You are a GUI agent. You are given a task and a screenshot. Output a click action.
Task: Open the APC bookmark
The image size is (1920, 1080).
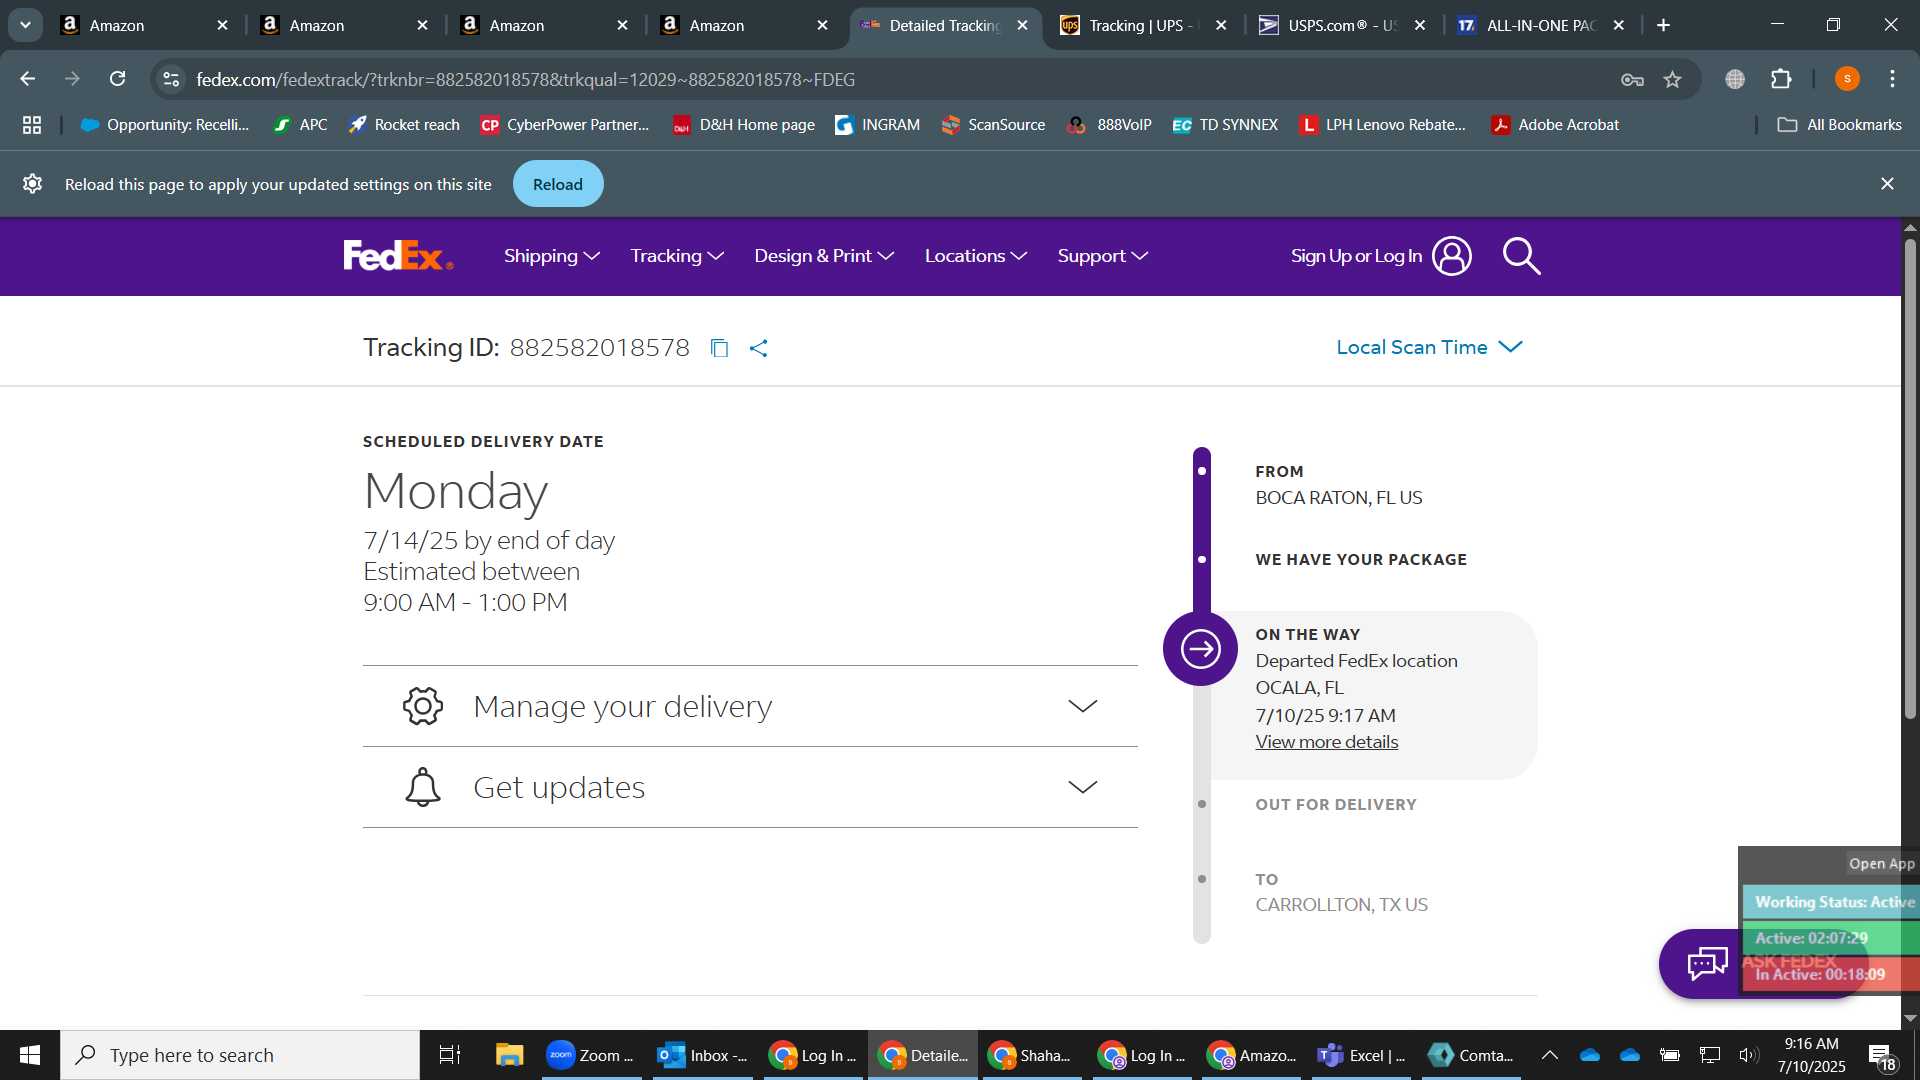click(301, 125)
